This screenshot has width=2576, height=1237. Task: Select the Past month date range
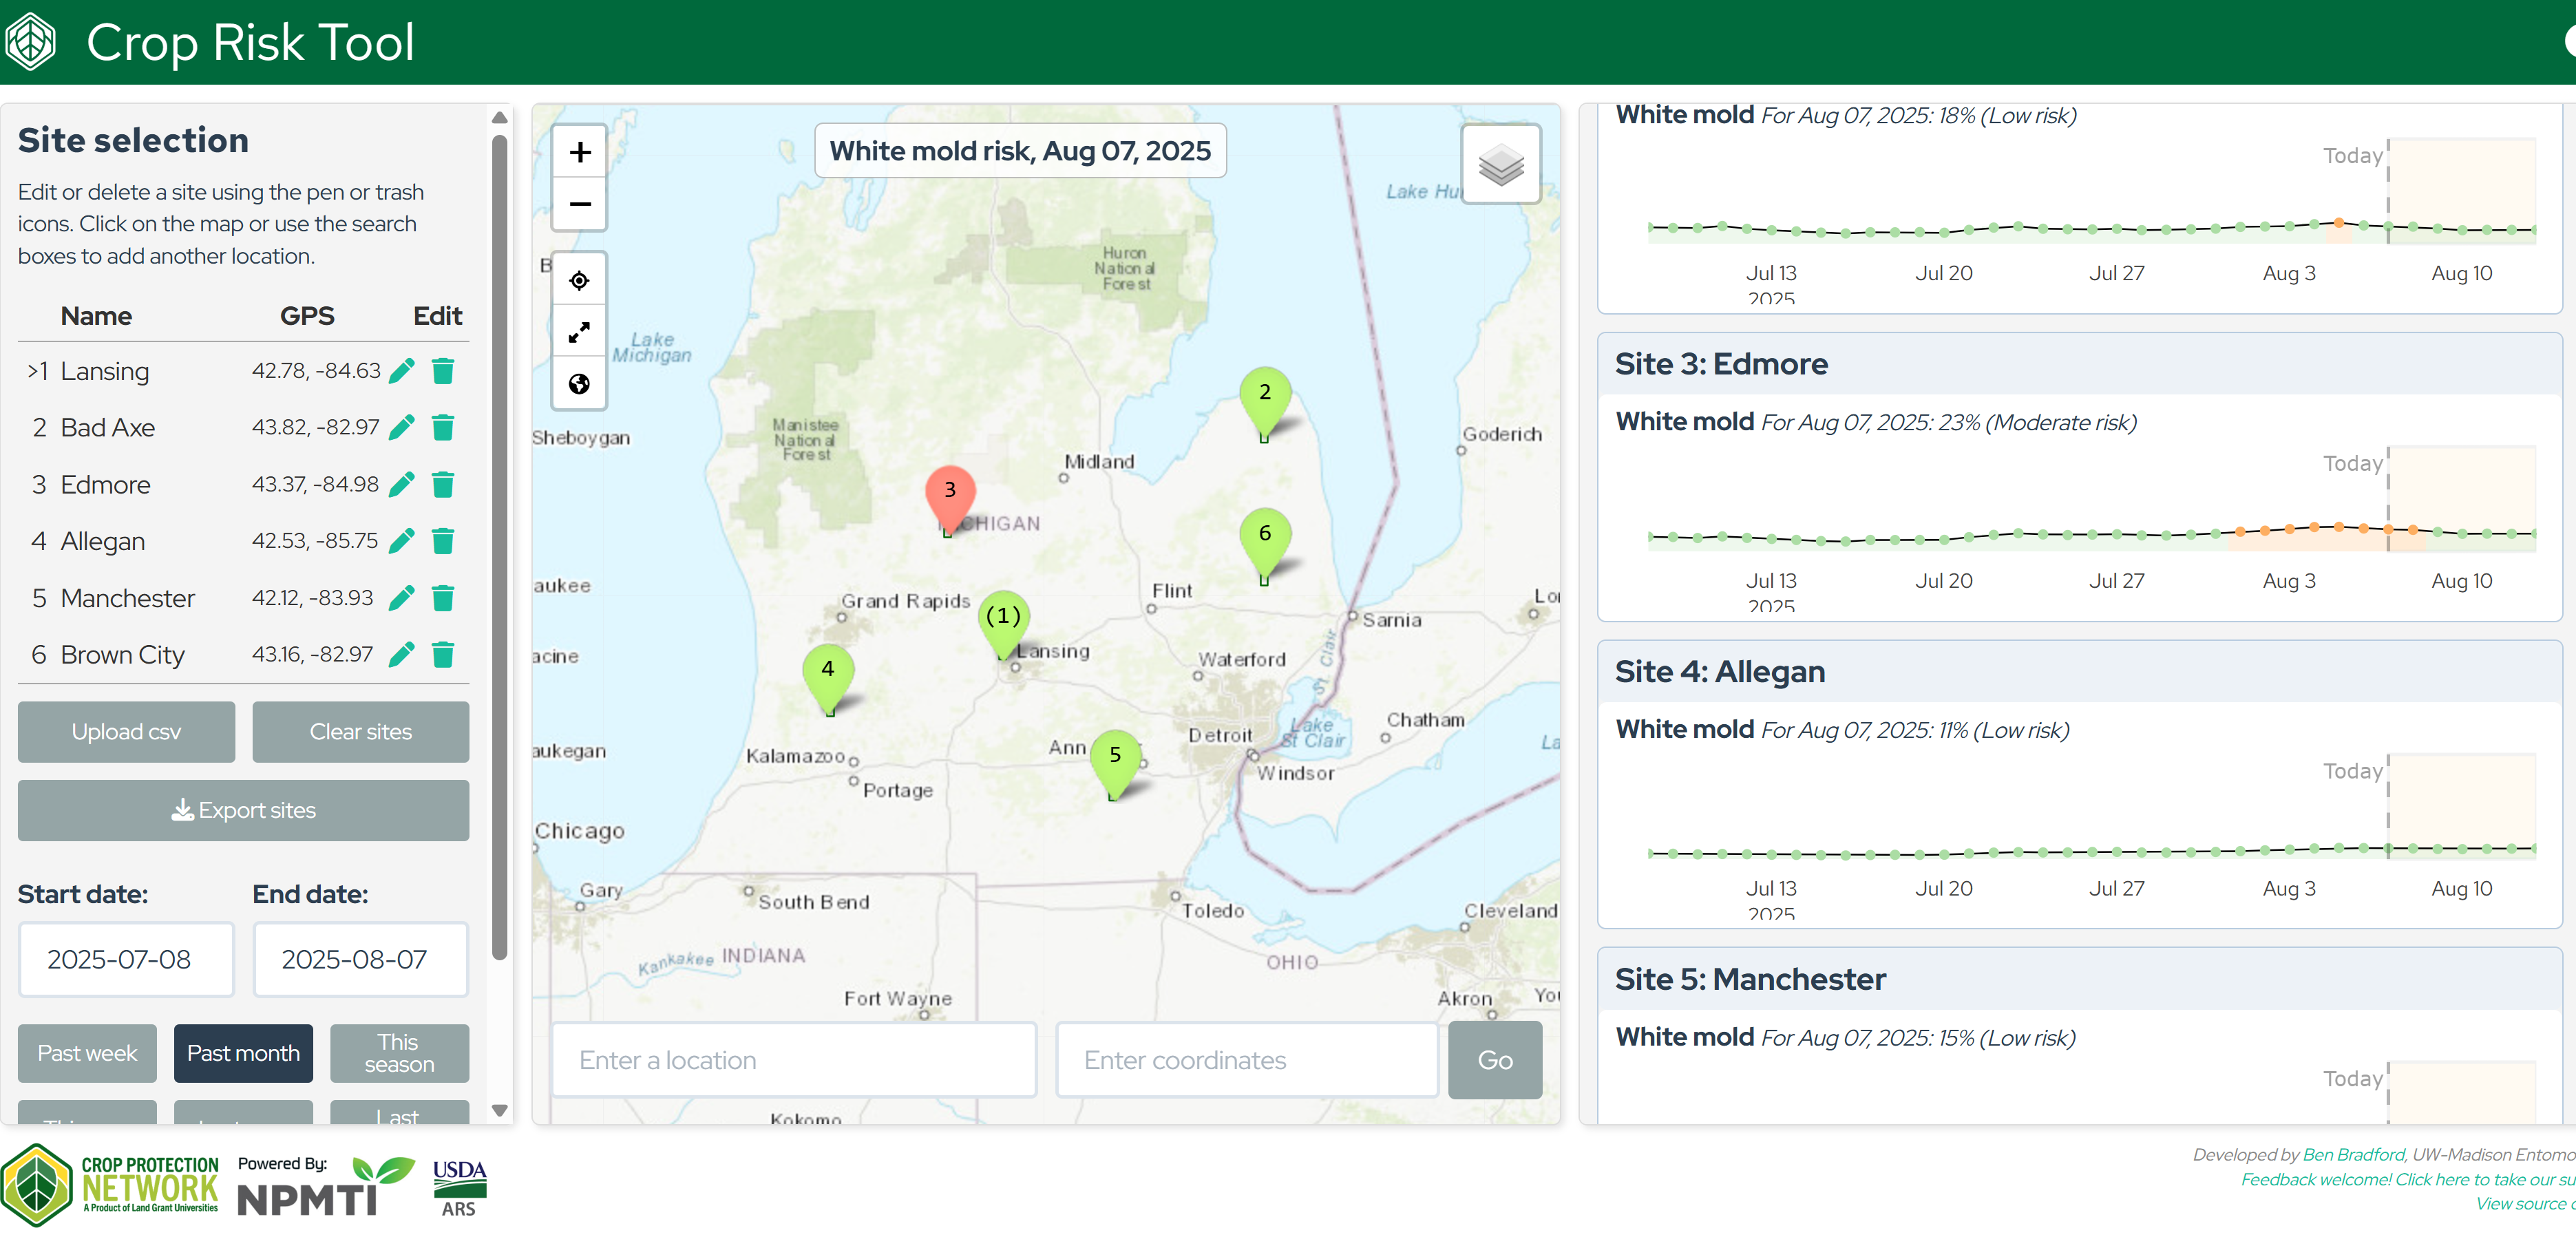(x=243, y=1053)
